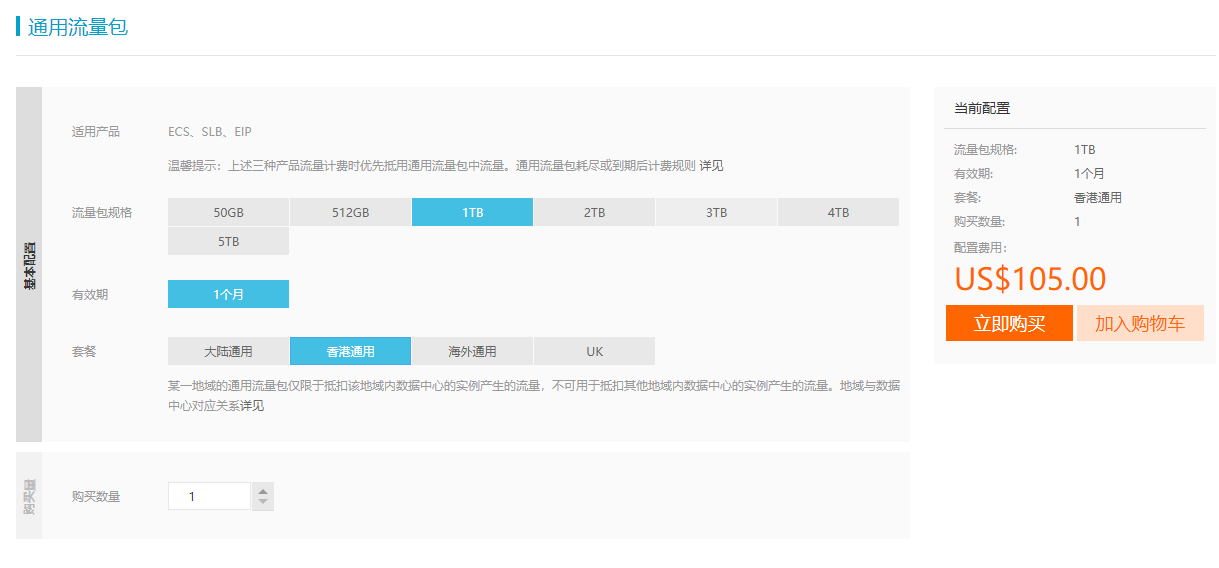Screen dimensions: 1219x568
Task: Click the 香港通用 value in current configuration
Action: tap(1098, 198)
